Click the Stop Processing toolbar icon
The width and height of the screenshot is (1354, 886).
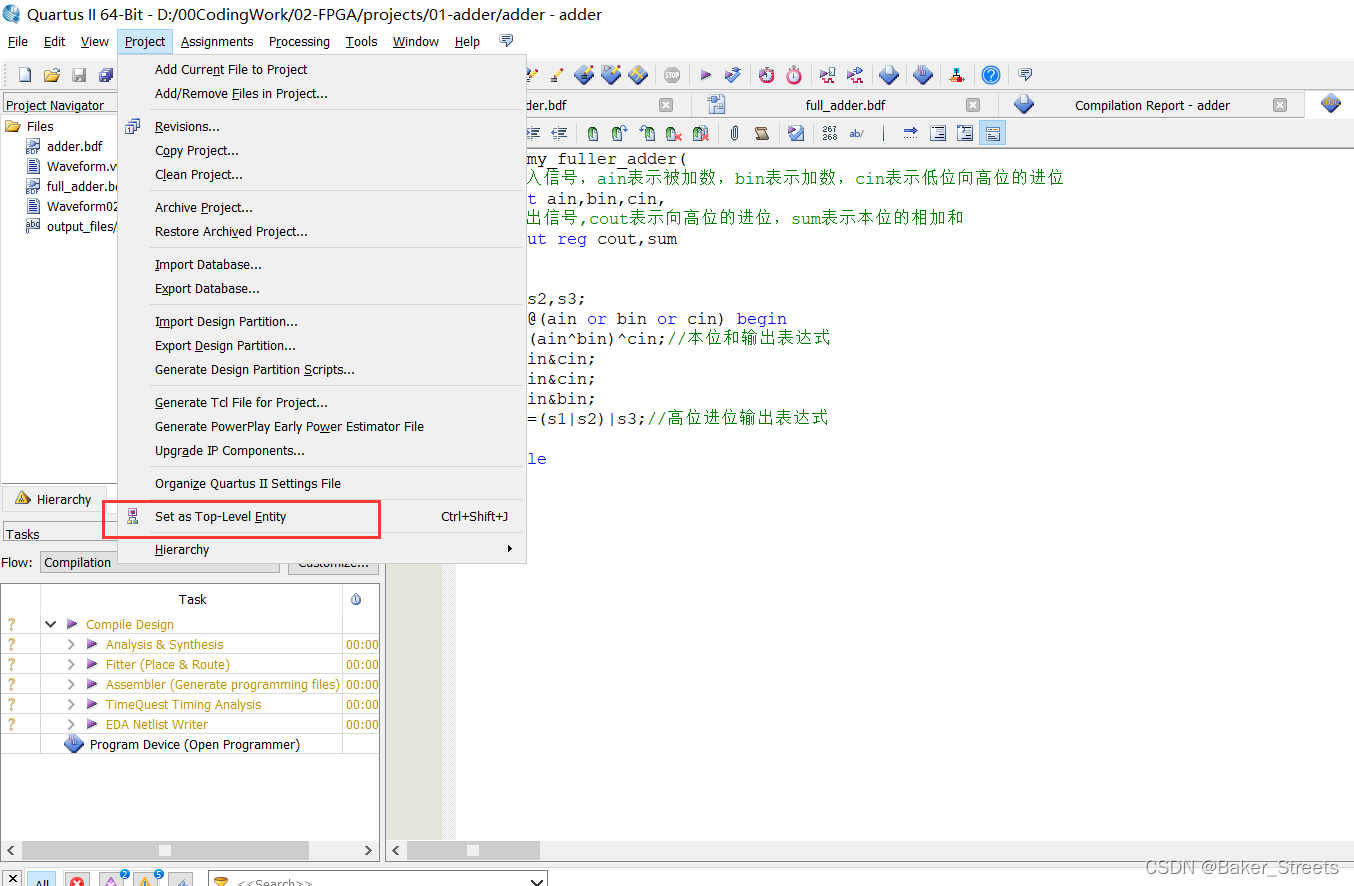coord(672,75)
